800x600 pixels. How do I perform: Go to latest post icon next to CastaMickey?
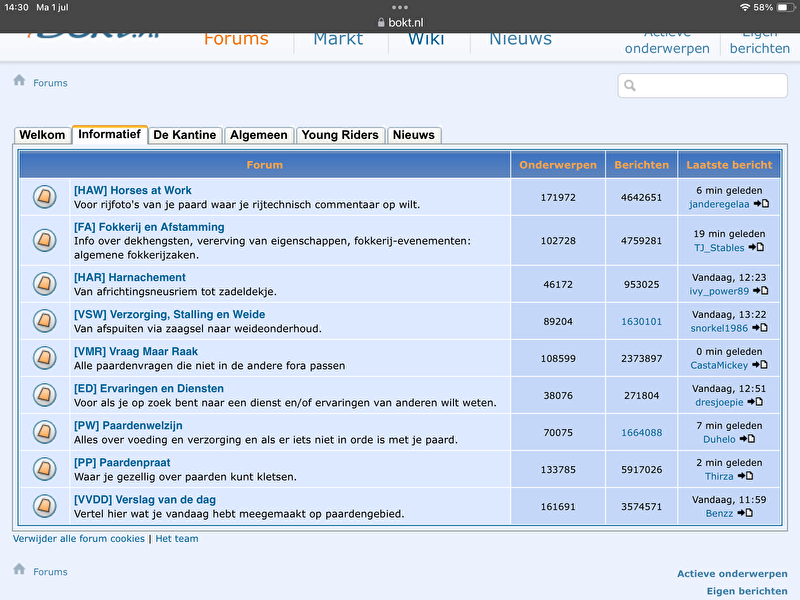[x=760, y=365]
